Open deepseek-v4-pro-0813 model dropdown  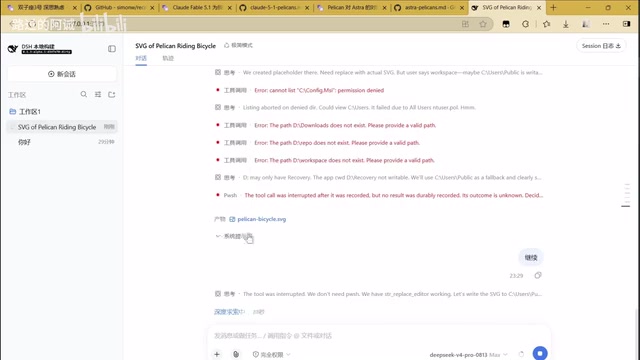point(468,355)
